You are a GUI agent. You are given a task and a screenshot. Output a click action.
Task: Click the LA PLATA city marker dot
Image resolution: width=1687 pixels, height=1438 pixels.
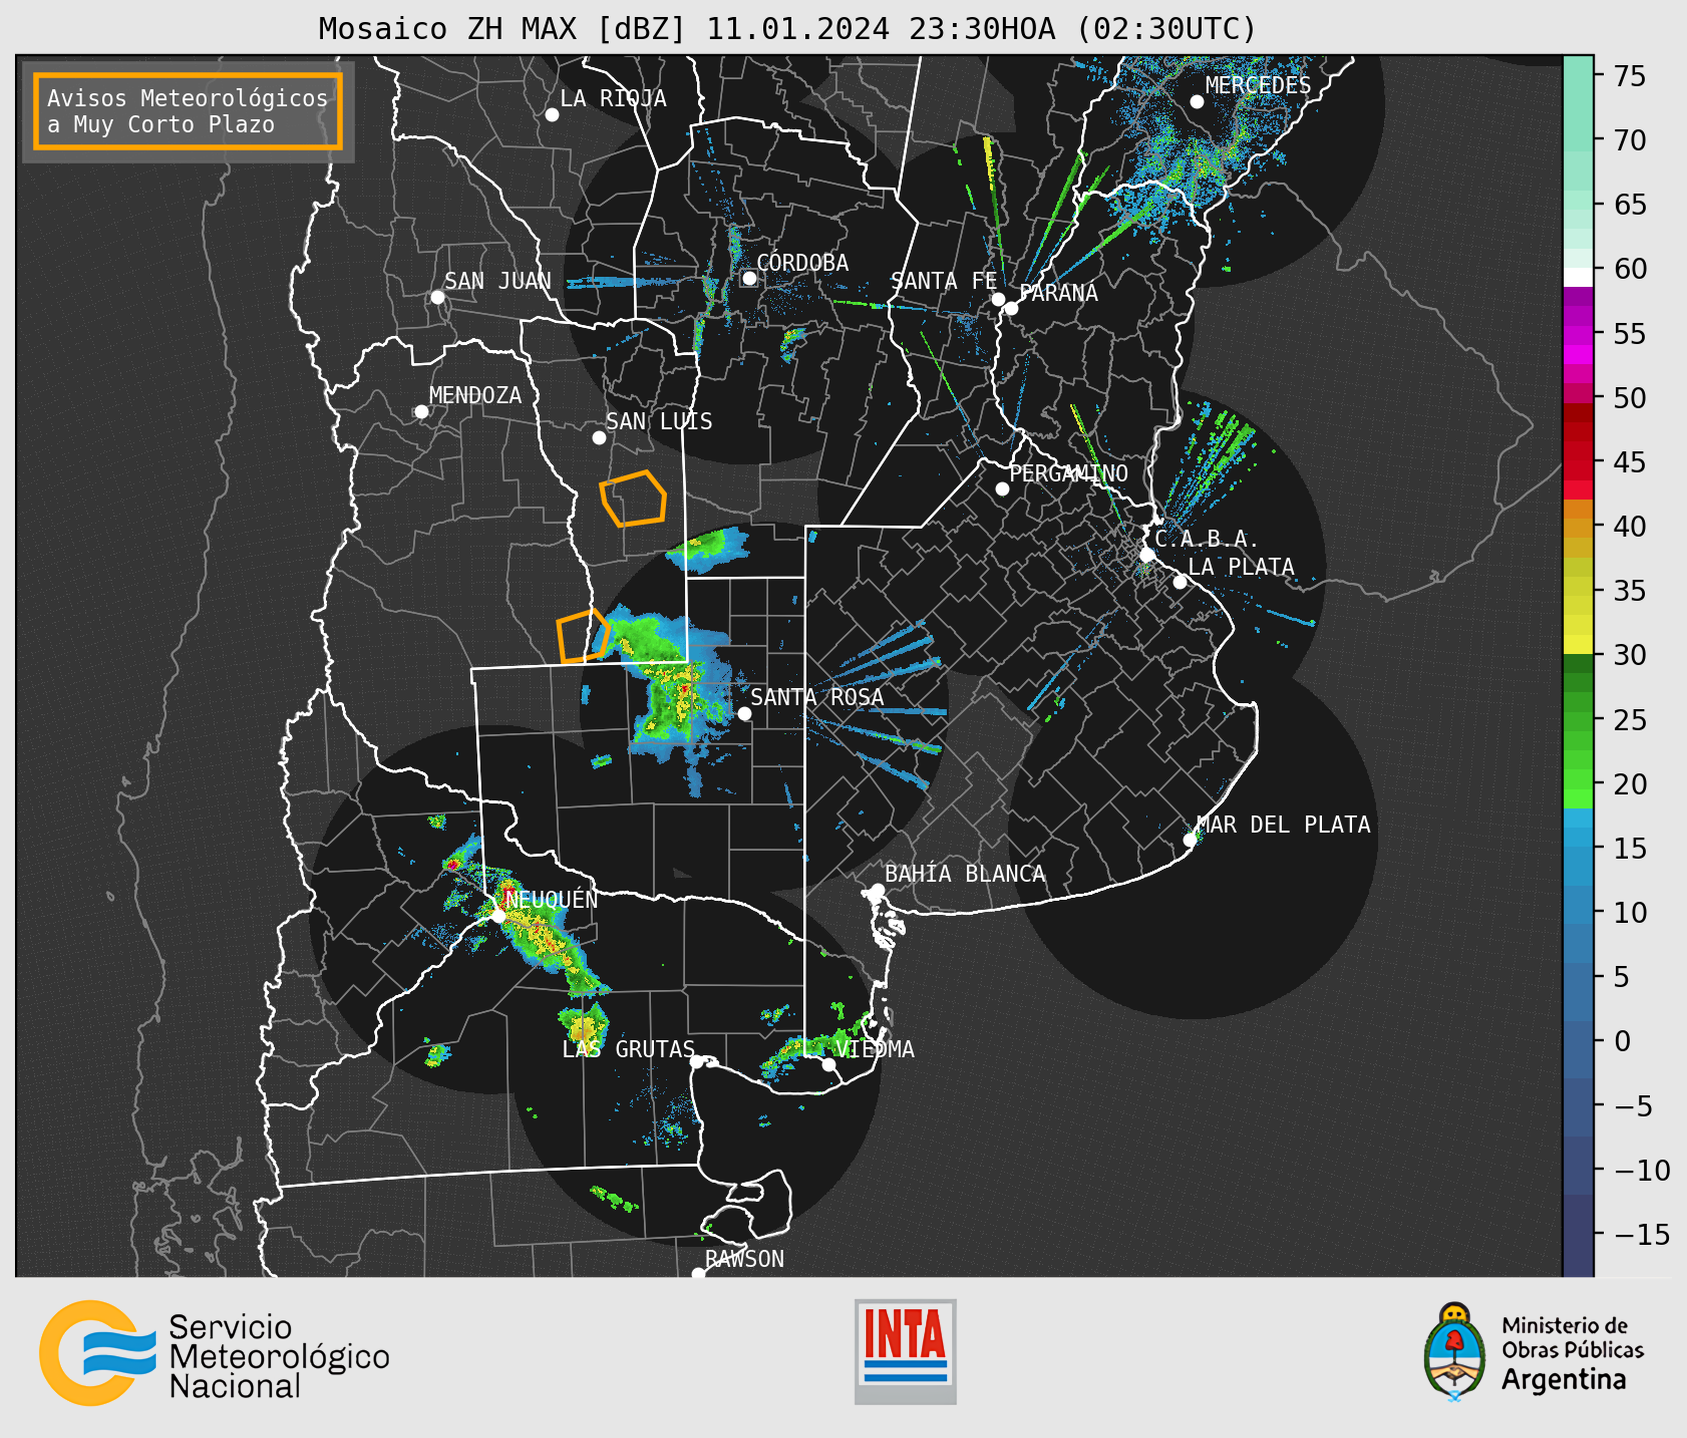tap(1180, 582)
